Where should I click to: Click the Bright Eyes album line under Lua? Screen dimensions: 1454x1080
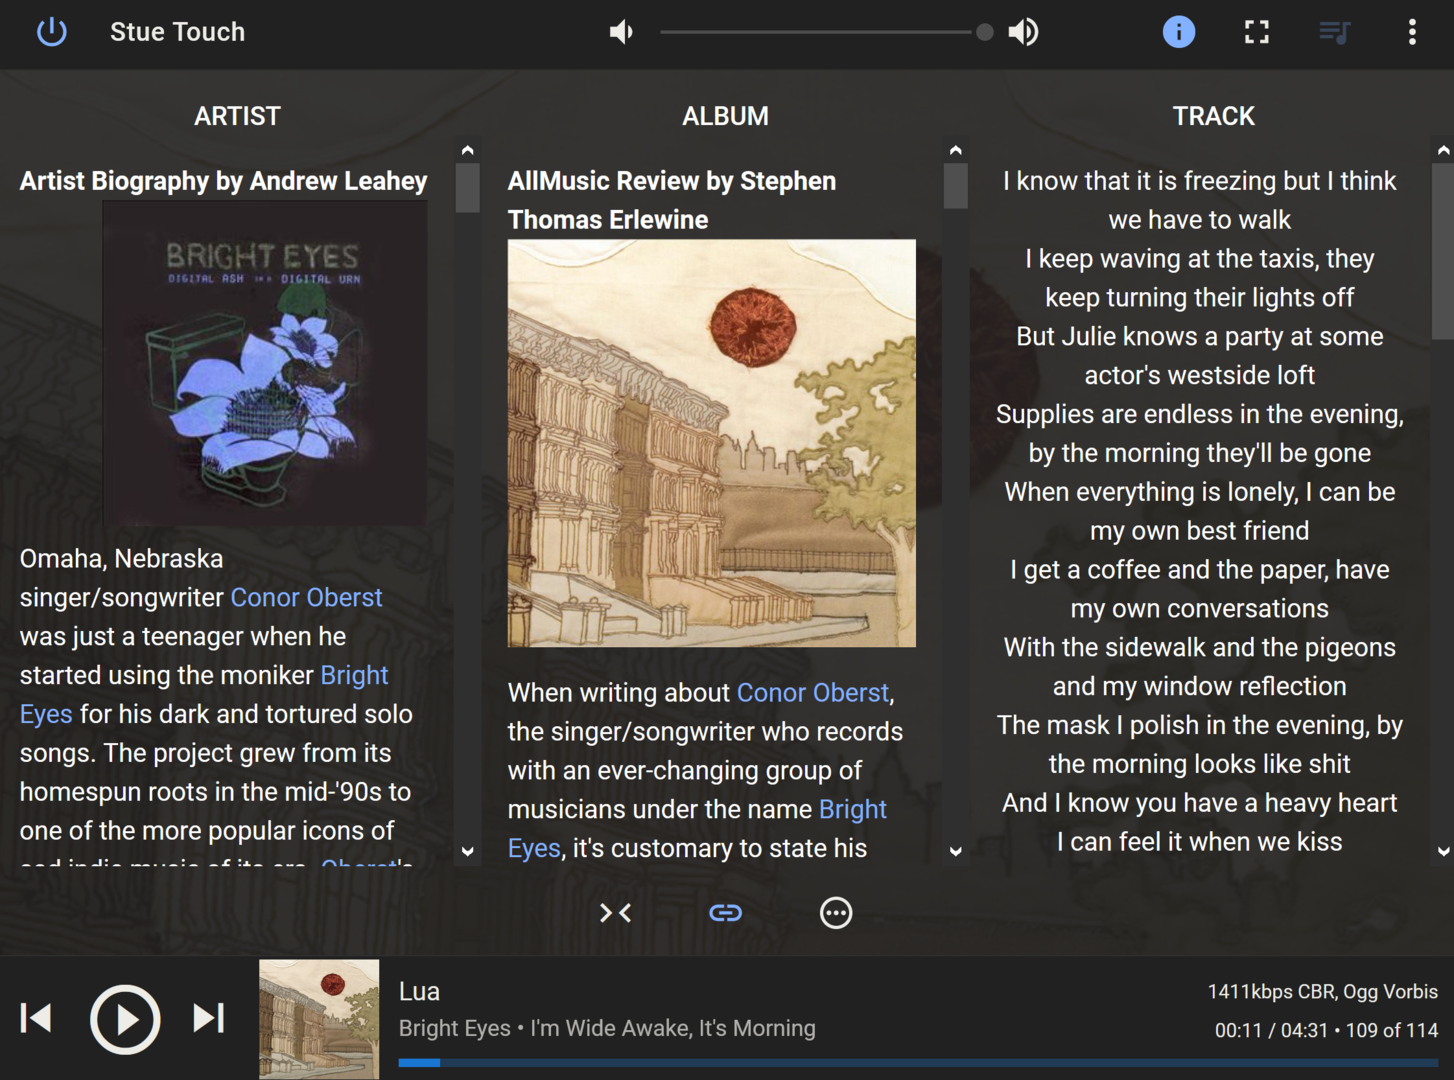pos(607,1028)
